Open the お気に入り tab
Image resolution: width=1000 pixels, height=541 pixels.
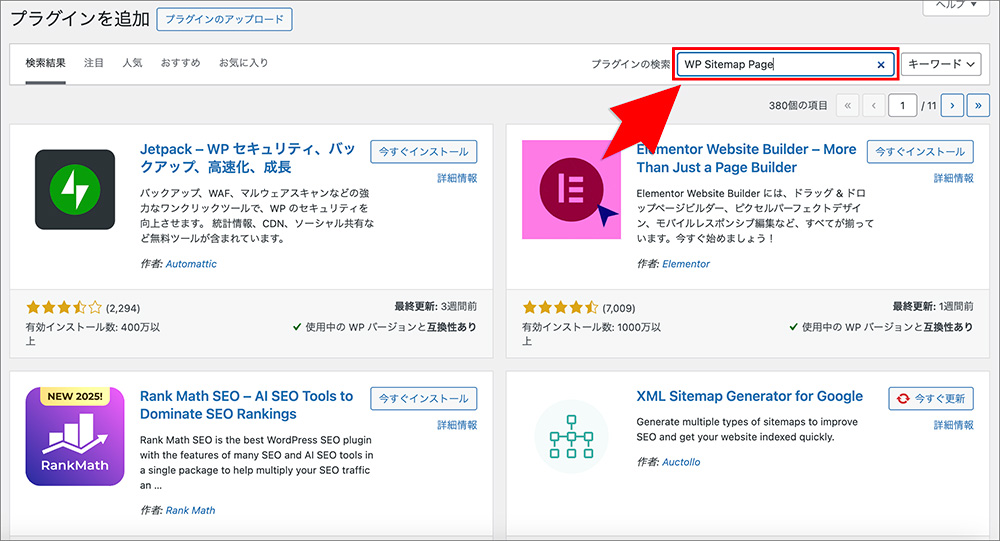pyautogui.click(x=244, y=63)
